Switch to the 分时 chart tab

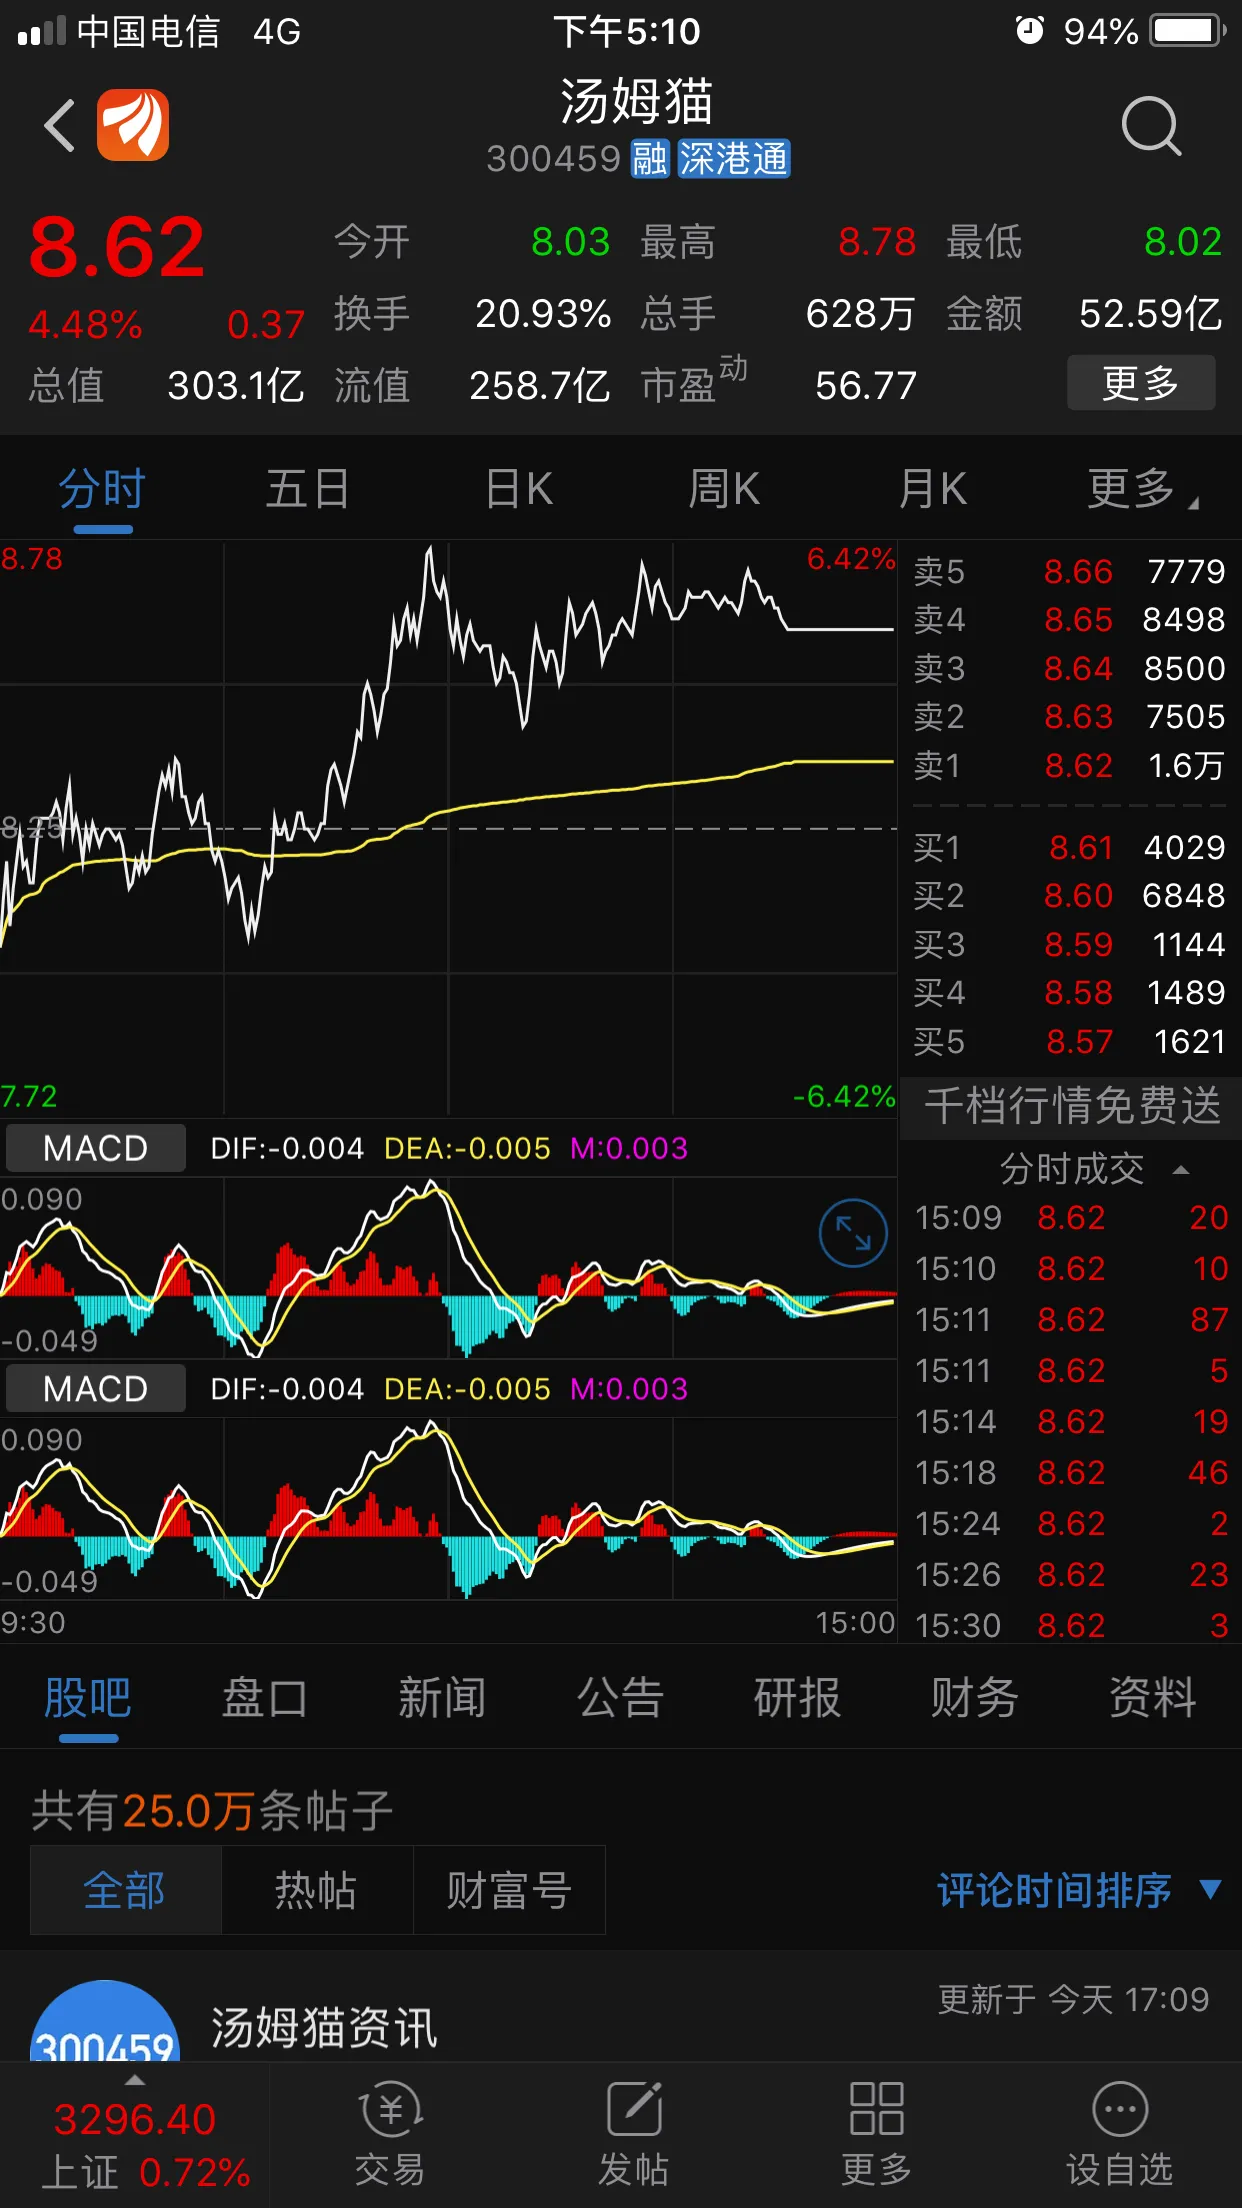[102, 490]
